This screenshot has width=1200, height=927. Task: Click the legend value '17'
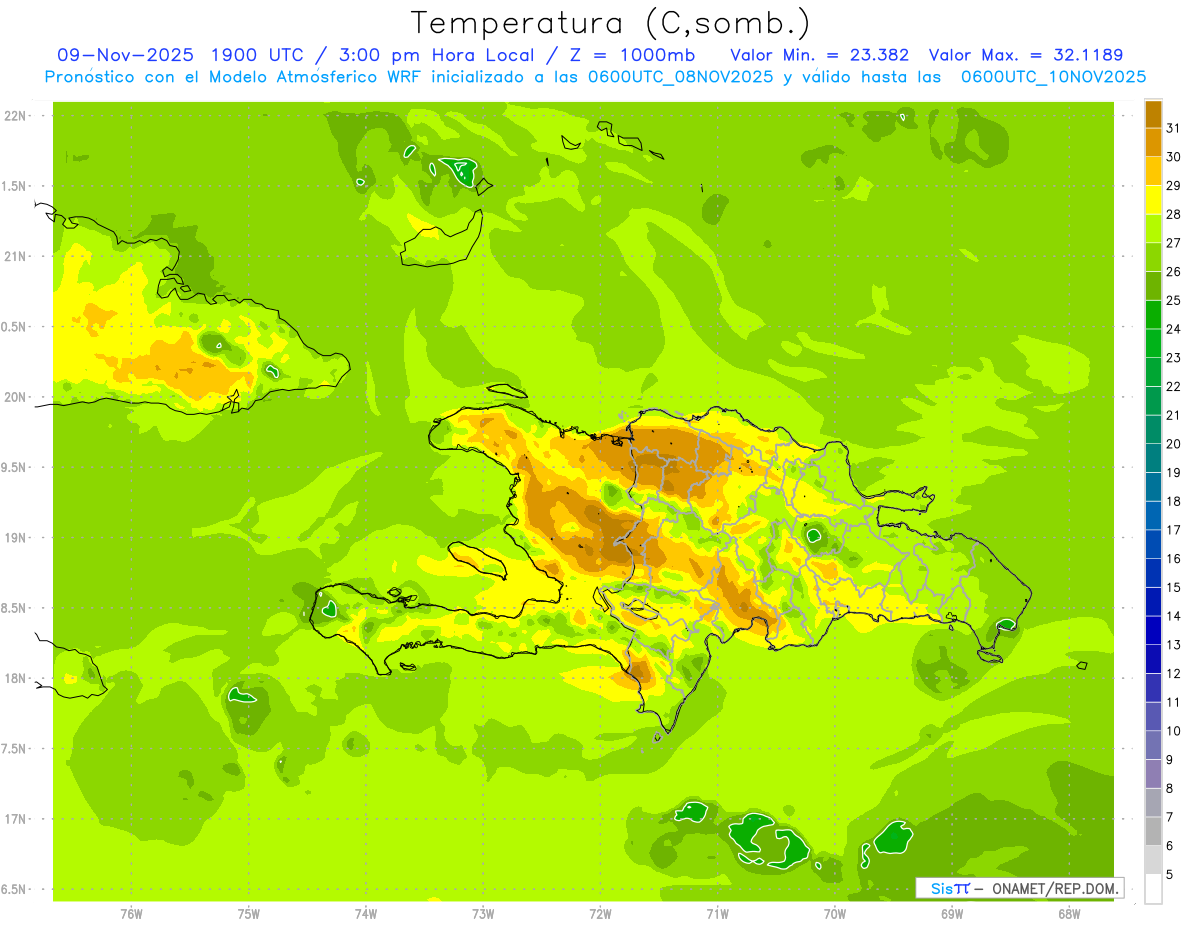click(1174, 530)
